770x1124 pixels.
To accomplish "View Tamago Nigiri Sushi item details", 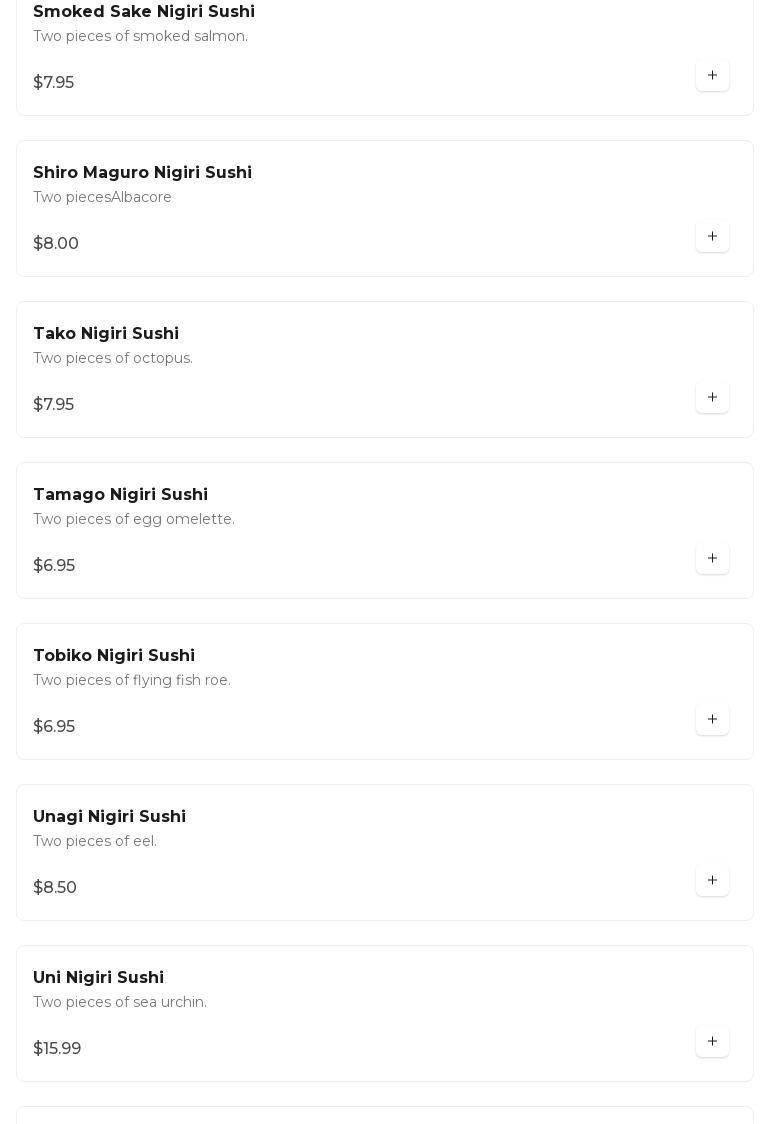I will click(120, 495).
